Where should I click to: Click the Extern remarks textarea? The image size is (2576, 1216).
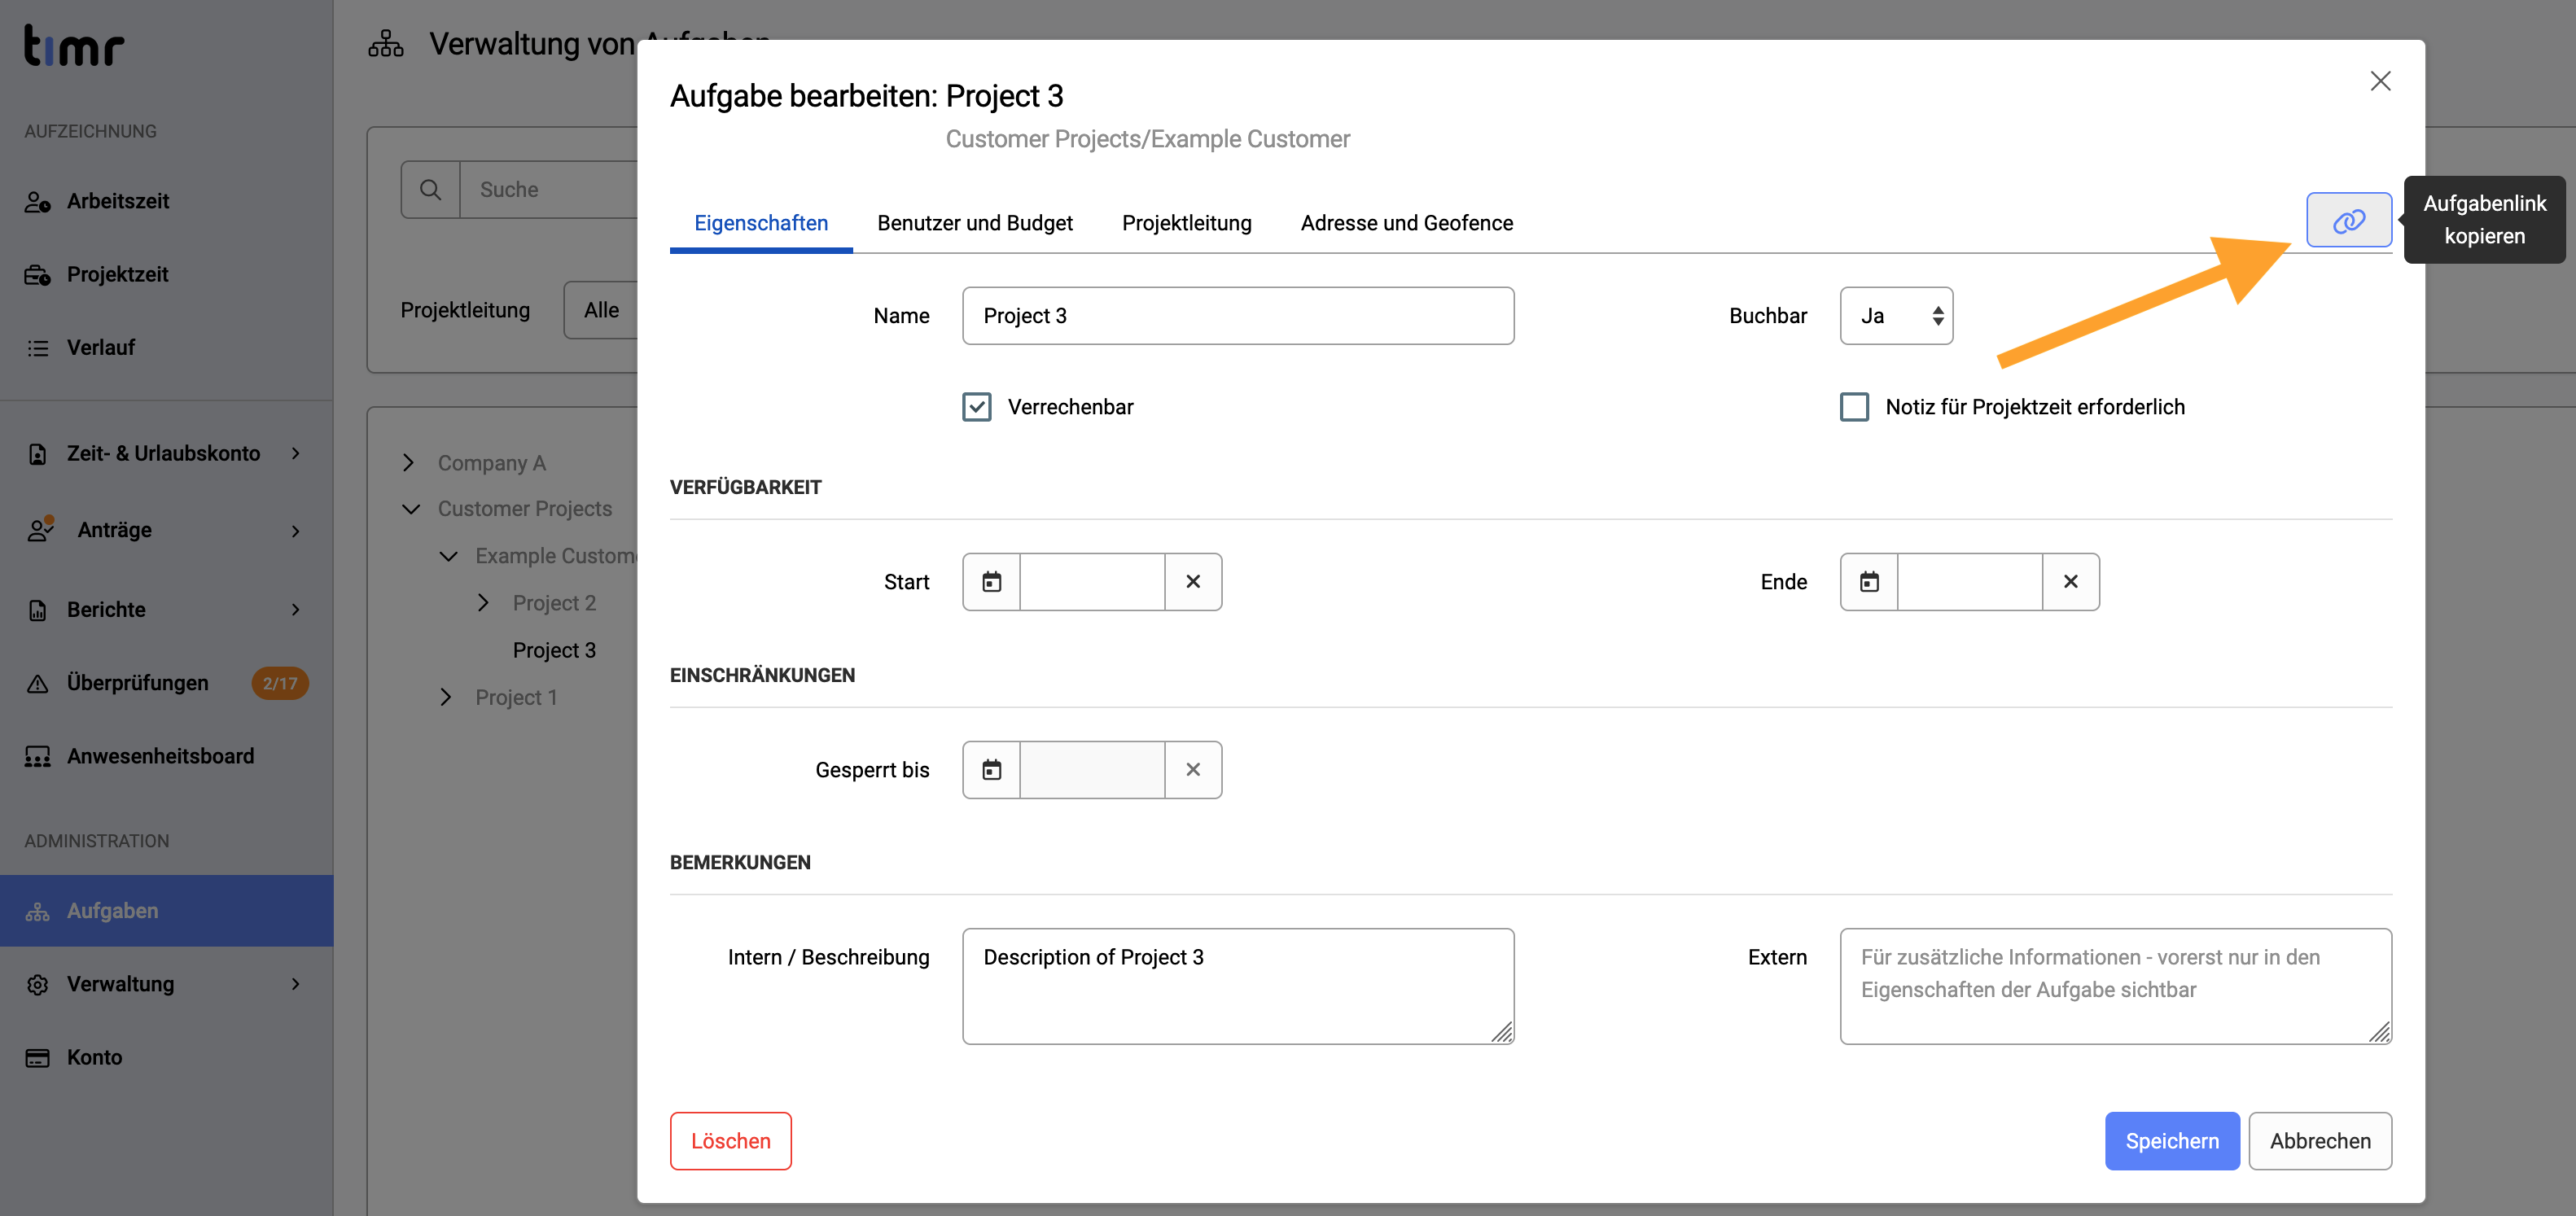pos(2116,986)
